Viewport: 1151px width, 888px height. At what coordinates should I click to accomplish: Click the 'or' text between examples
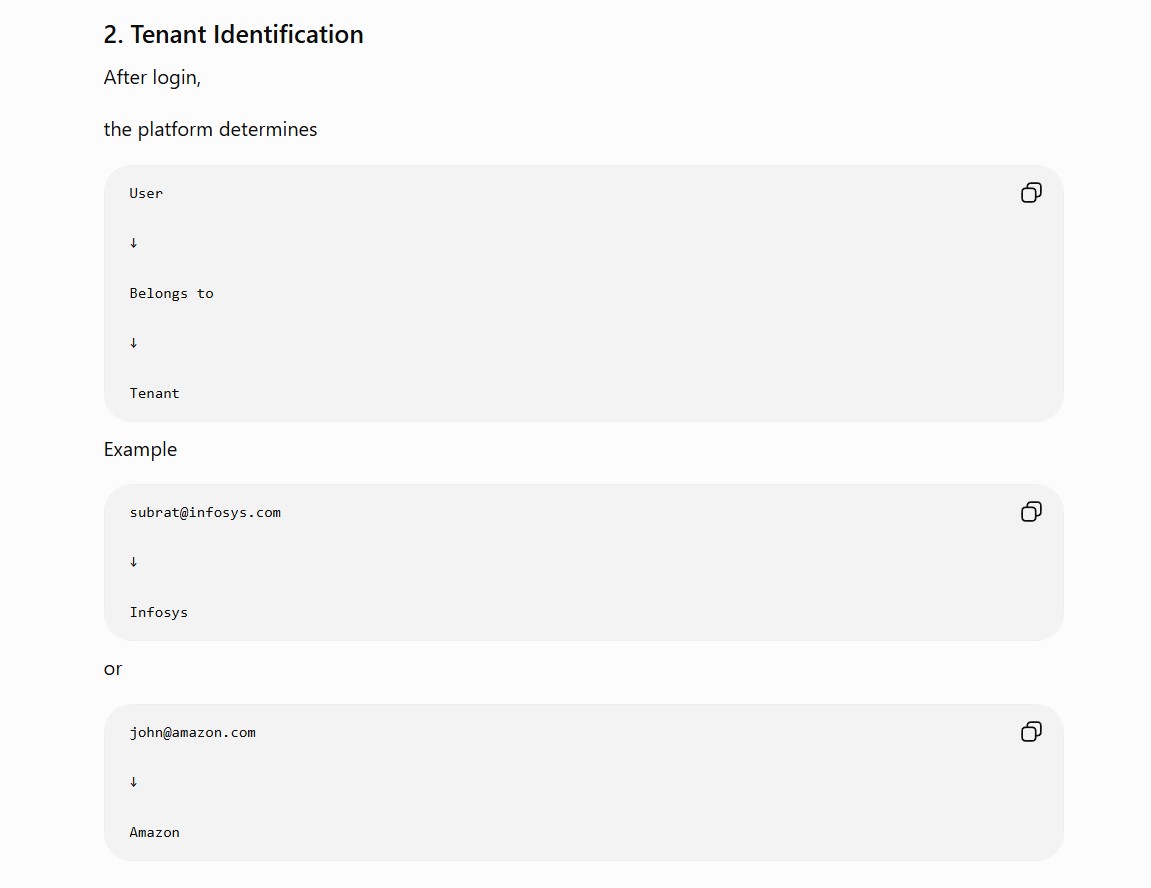[113, 669]
